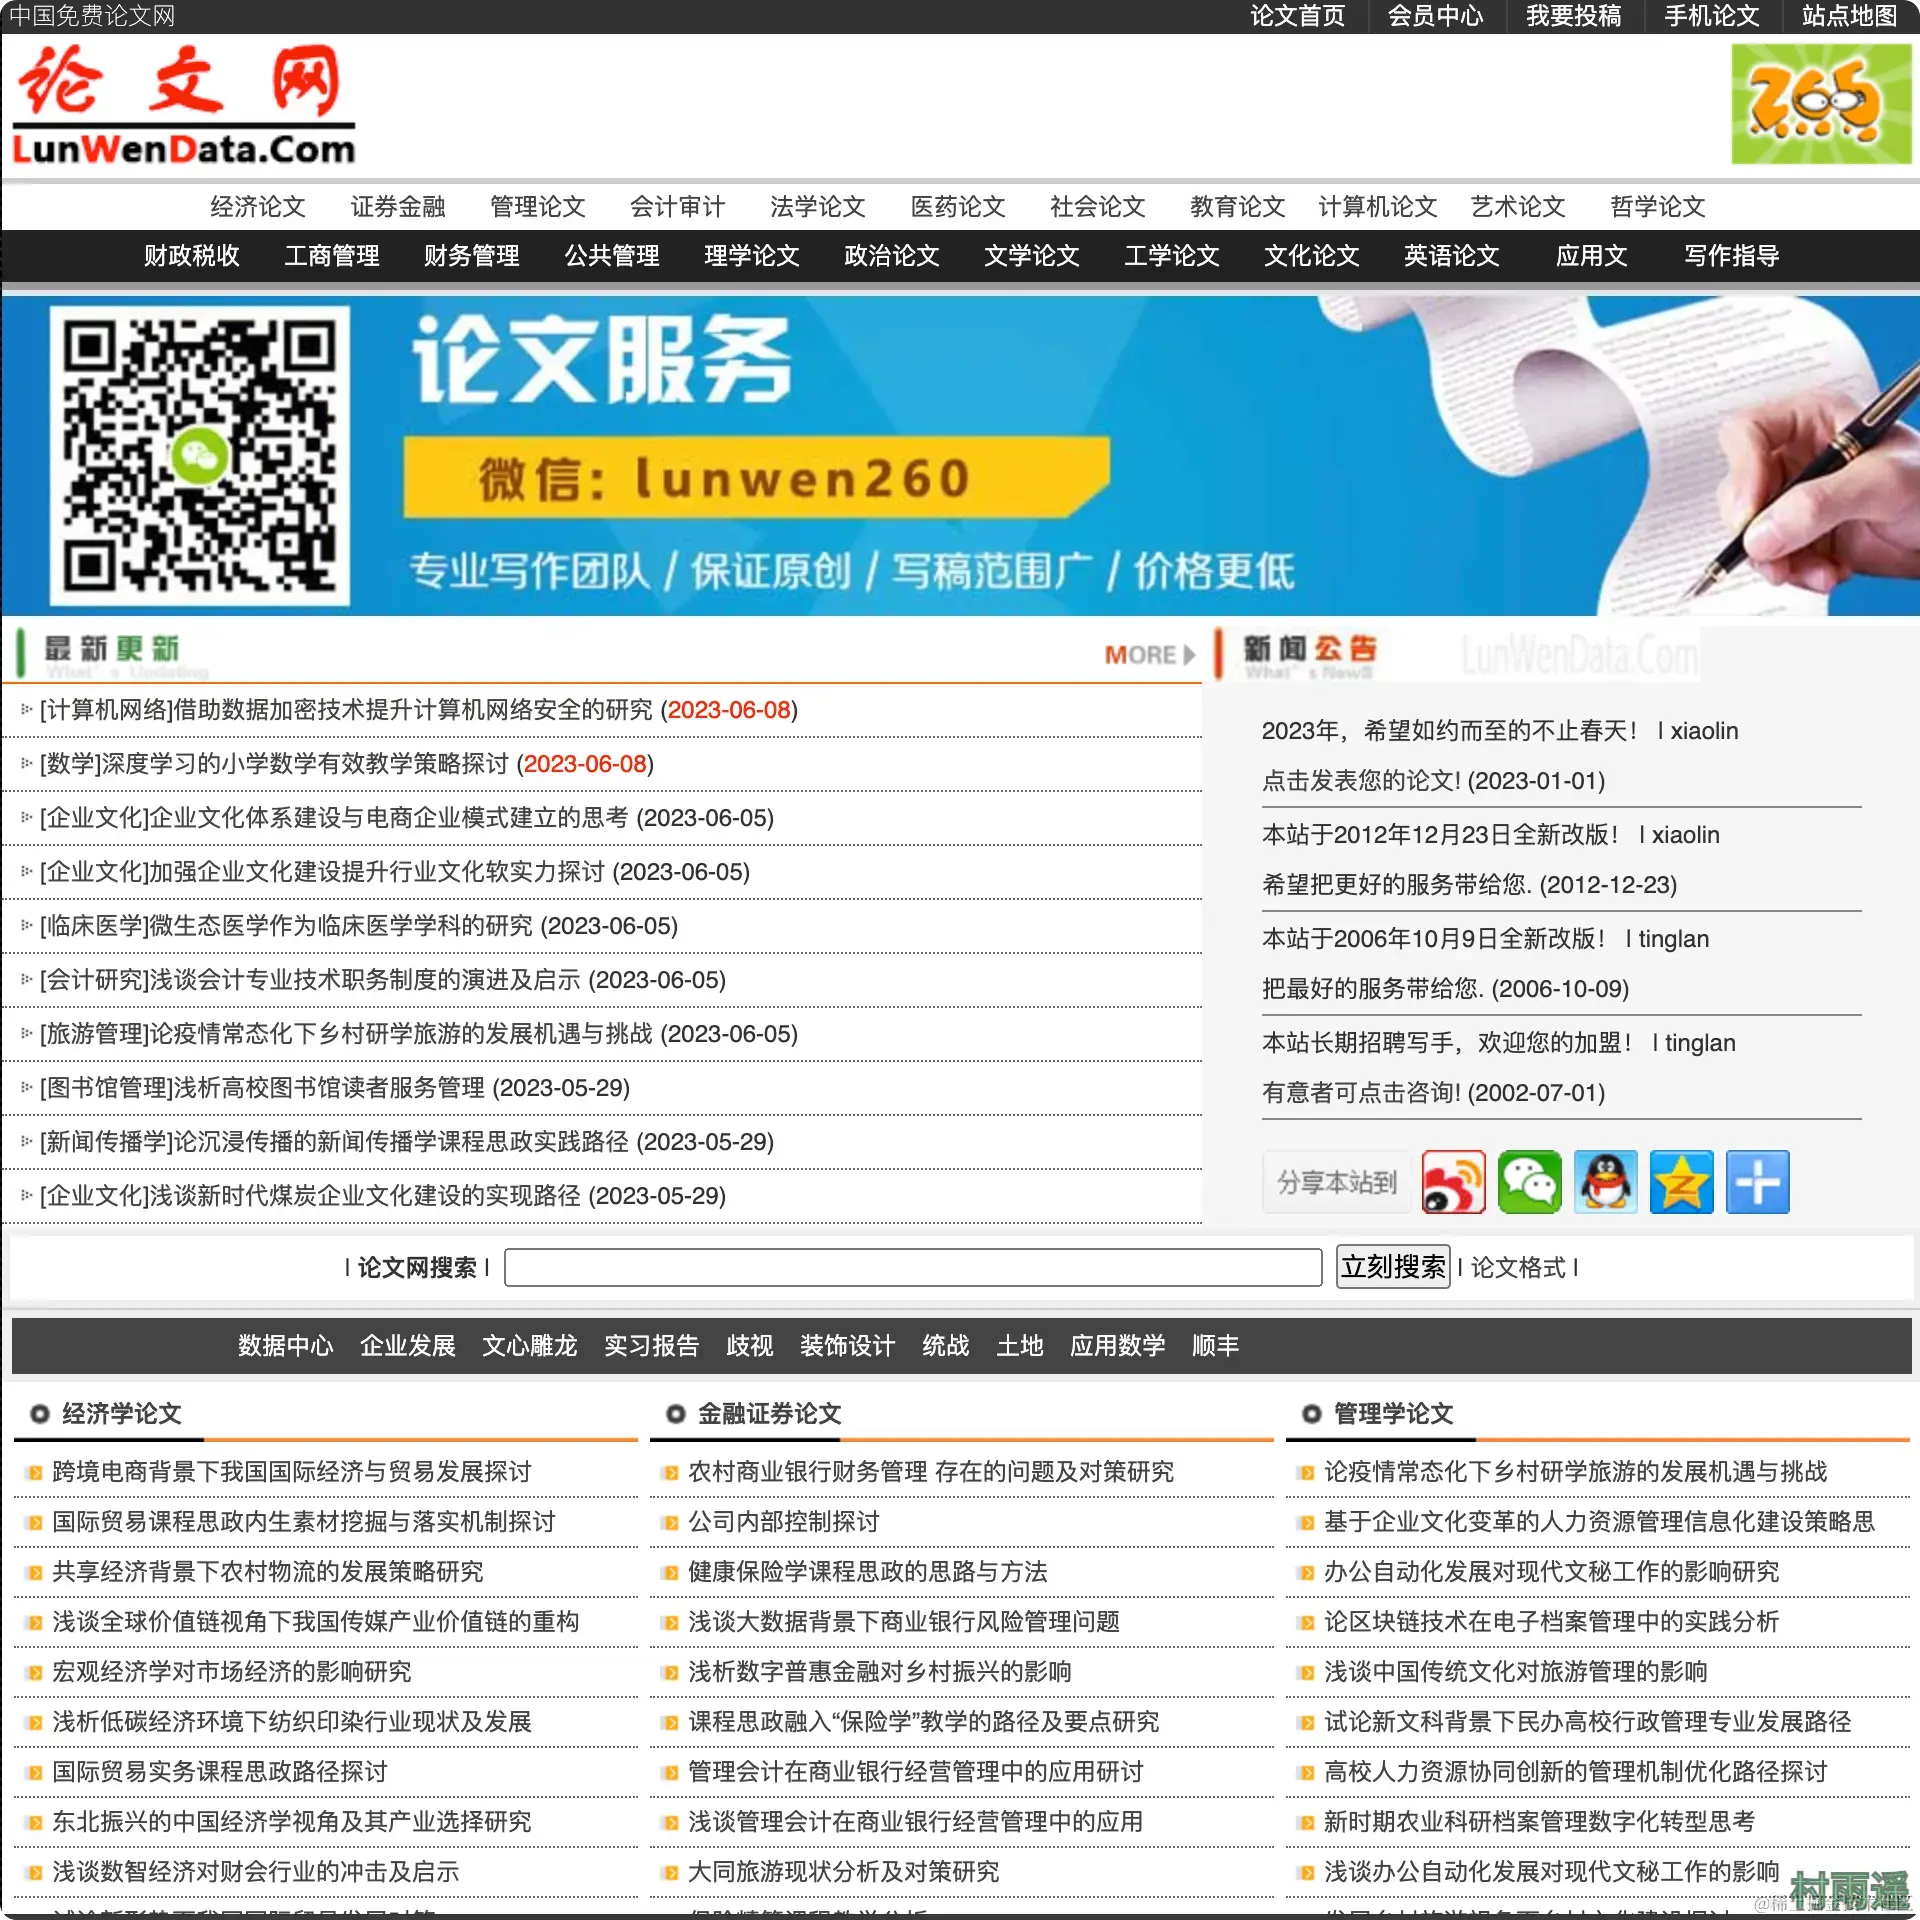Open article 公司内部控制探讨

pyautogui.click(x=783, y=1521)
